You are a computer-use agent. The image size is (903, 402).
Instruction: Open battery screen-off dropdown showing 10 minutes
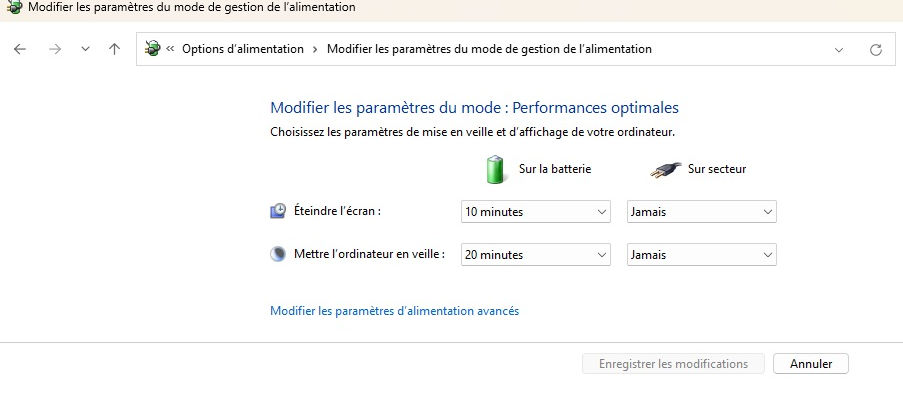[536, 211]
